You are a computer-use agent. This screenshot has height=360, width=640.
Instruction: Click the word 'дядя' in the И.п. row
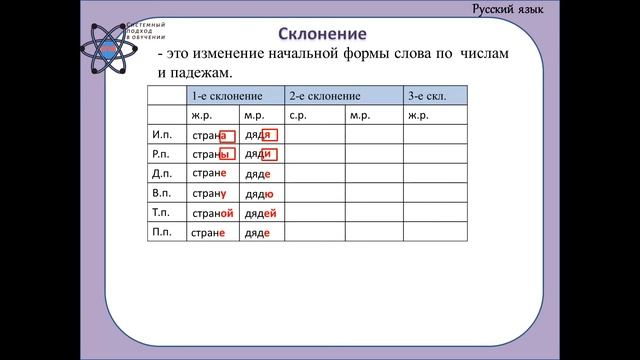click(258, 135)
